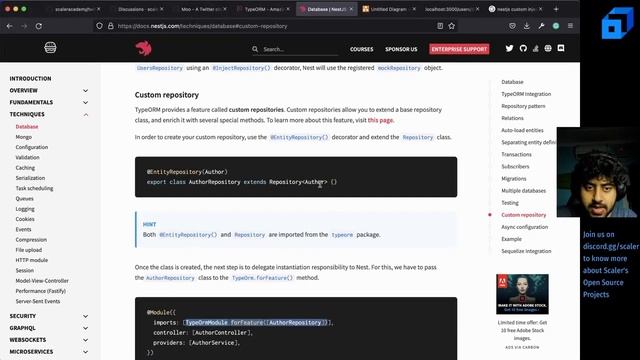The width and height of the screenshot is (640, 360).
Task: Open the Task scheduling sidebar link
Action: click(x=34, y=188)
